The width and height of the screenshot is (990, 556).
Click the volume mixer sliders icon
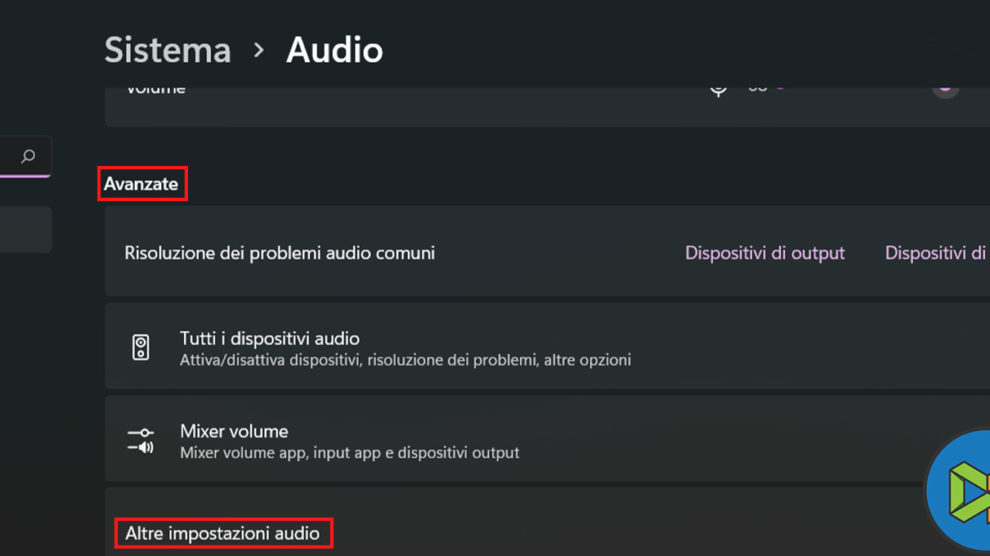click(x=141, y=440)
